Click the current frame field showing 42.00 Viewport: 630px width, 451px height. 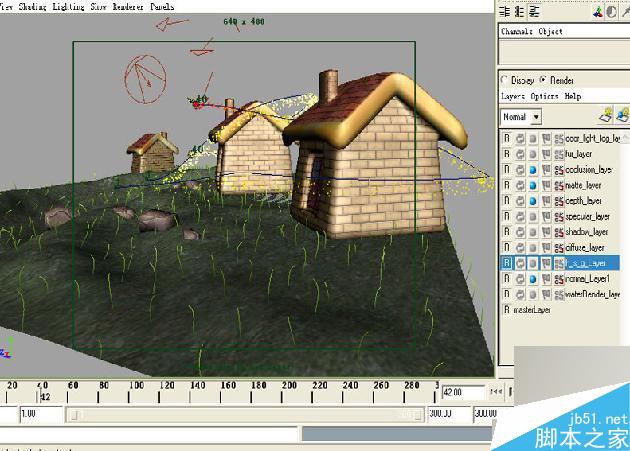[463, 392]
